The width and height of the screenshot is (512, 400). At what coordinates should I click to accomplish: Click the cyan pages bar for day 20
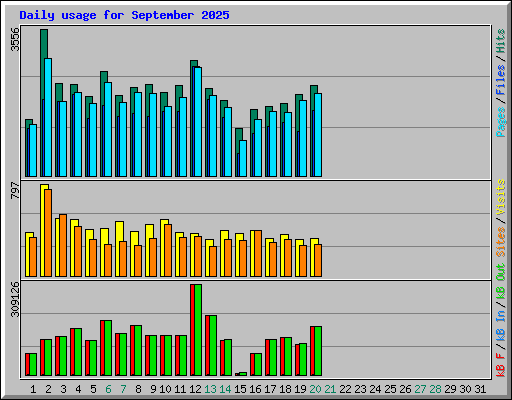tap(318, 135)
